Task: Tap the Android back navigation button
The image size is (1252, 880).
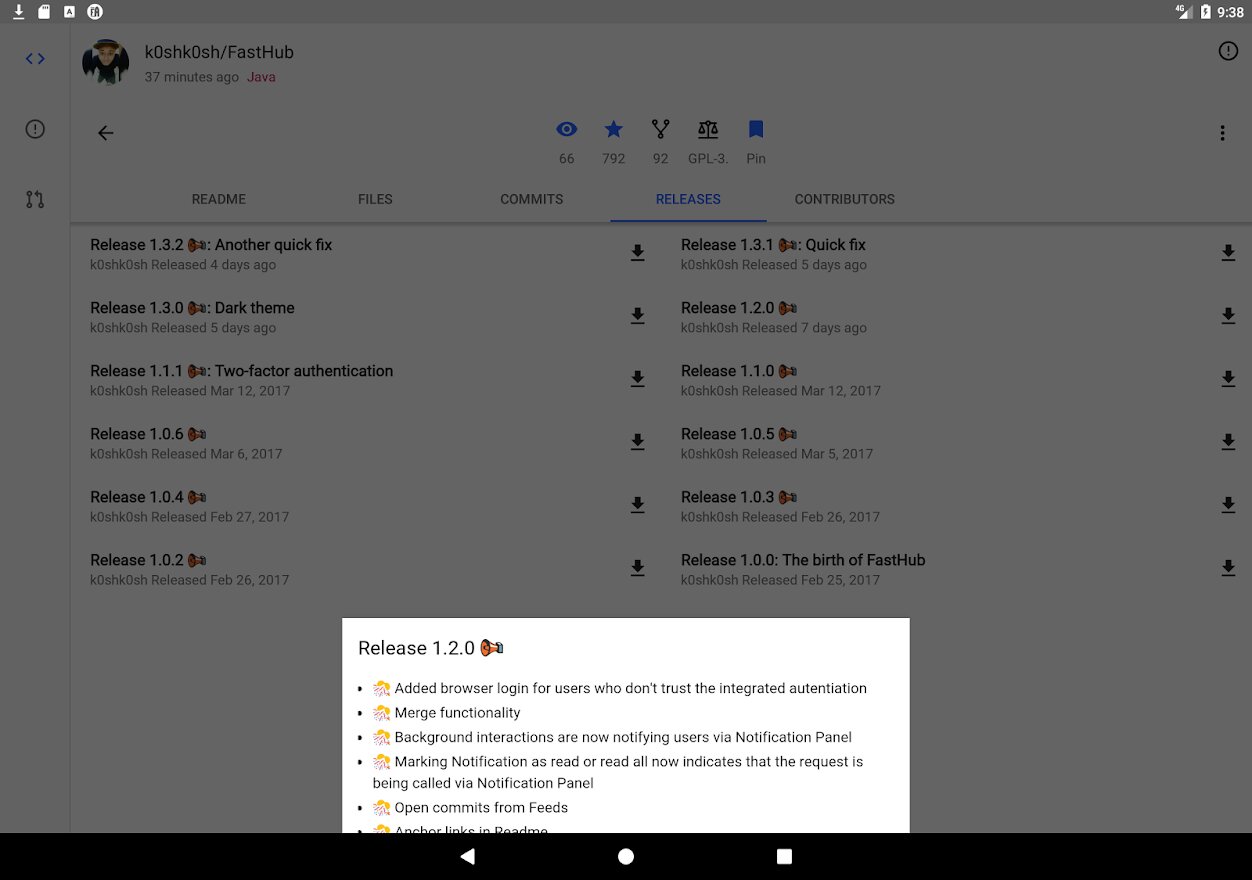Action: (467, 856)
